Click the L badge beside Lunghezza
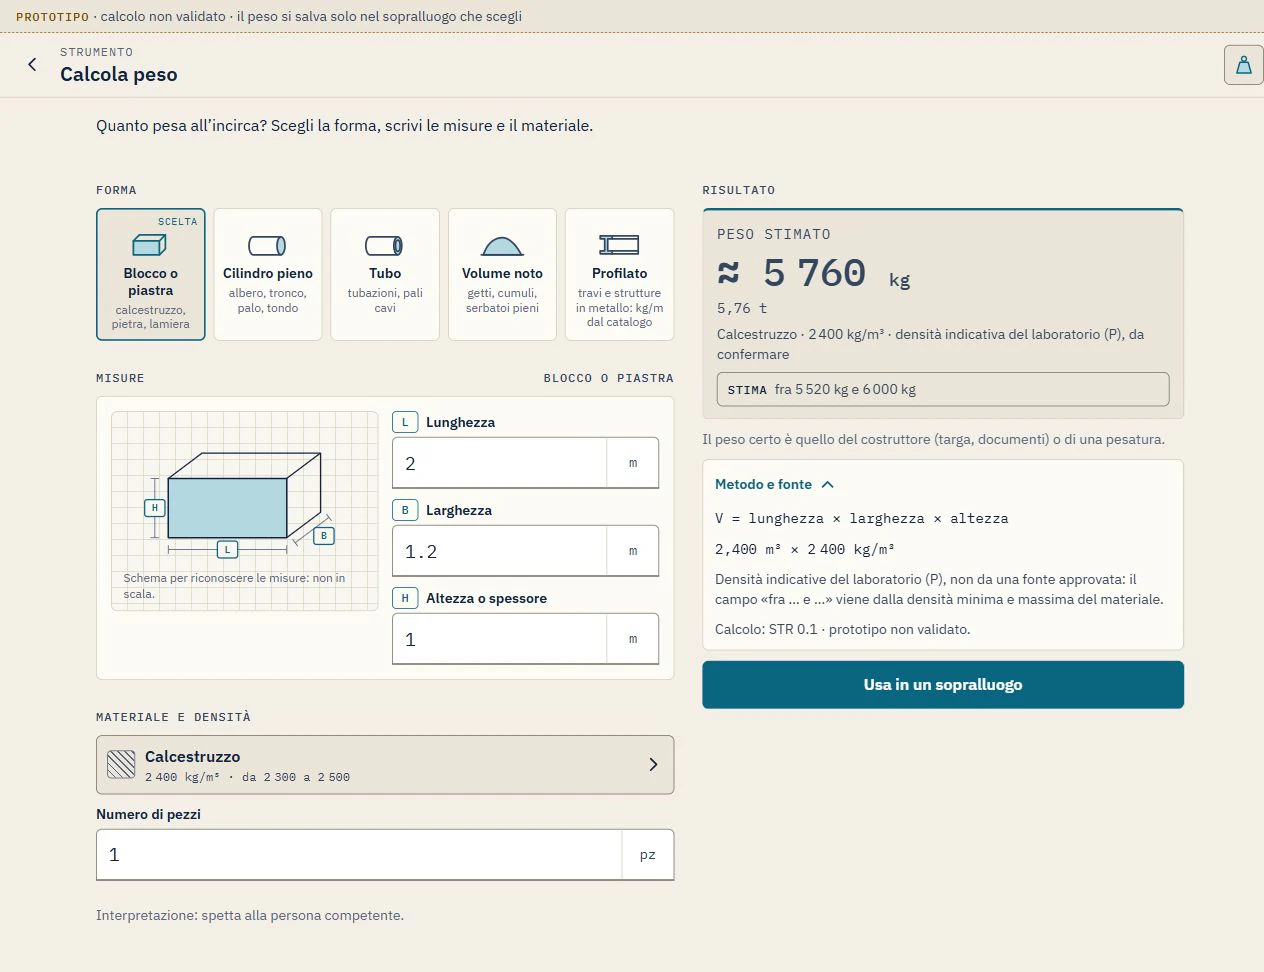1264x972 pixels. [x=405, y=422]
